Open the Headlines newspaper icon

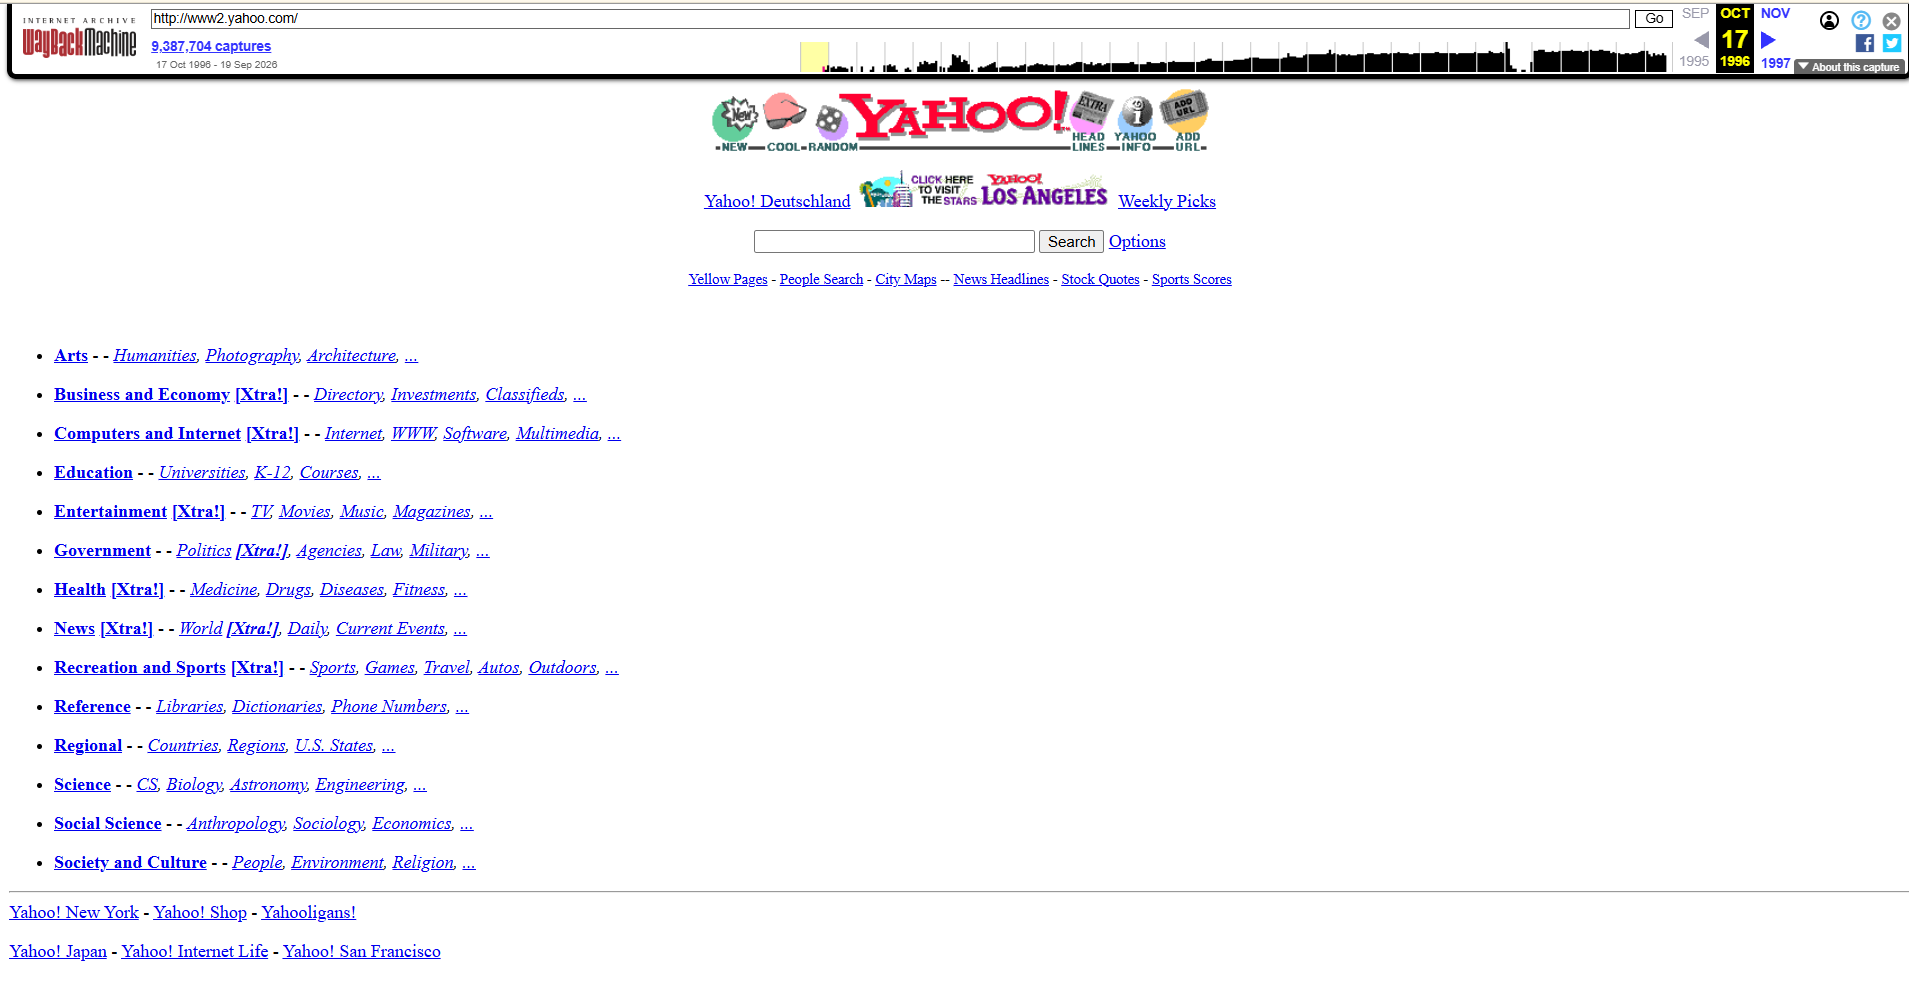[x=1089, y=122]
